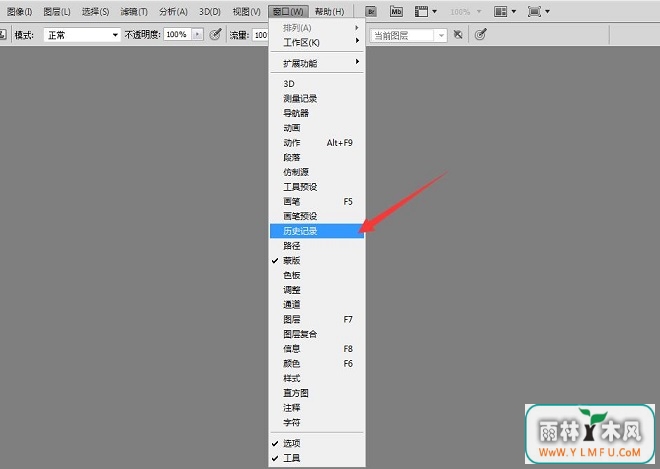Open the zoom level 100% dropdown
This screenshot has width=660, height=469.
(x=465, y=12)
